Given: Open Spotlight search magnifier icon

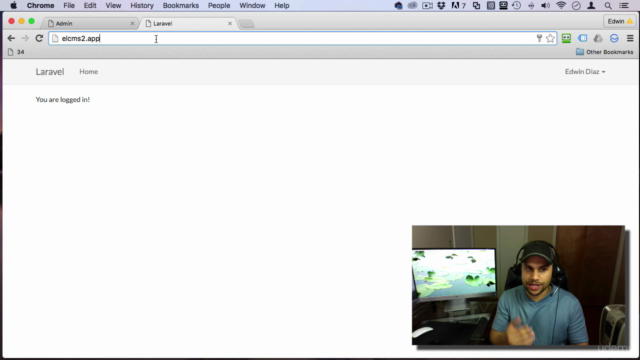Looking at the screenshot, I should pyautogui.click(x=608, y=6).
